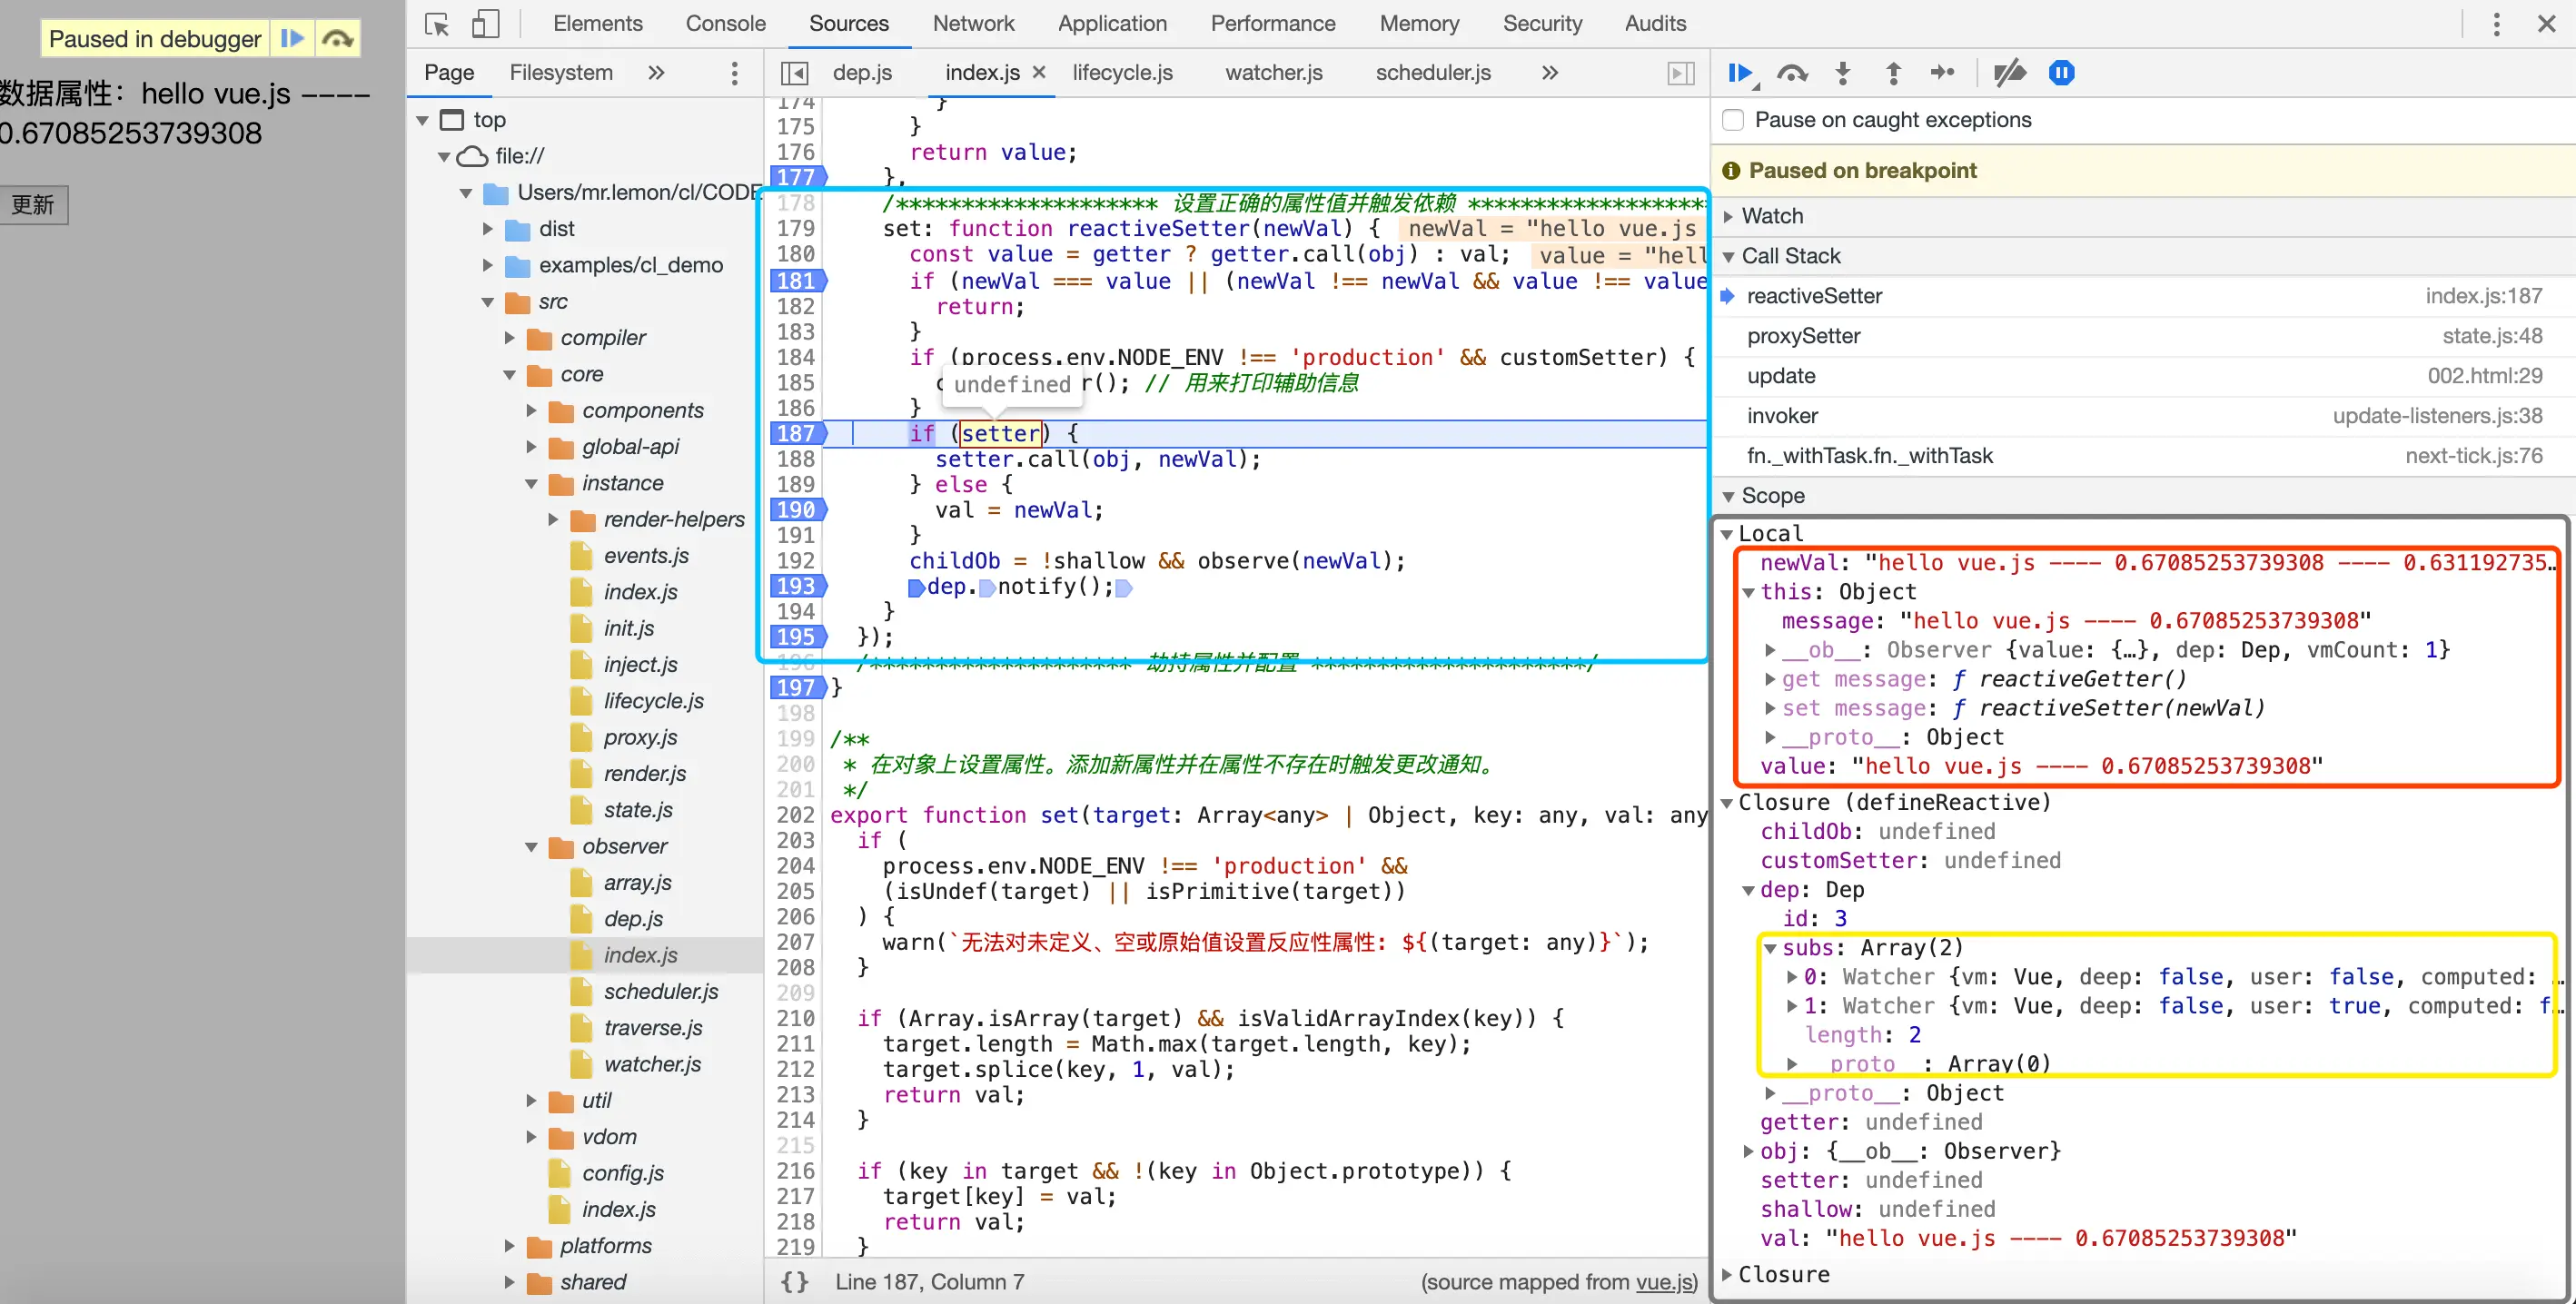Expand the Watch section
The height and width of the screenshot is (1304, 2576).
pos(1772,216)
